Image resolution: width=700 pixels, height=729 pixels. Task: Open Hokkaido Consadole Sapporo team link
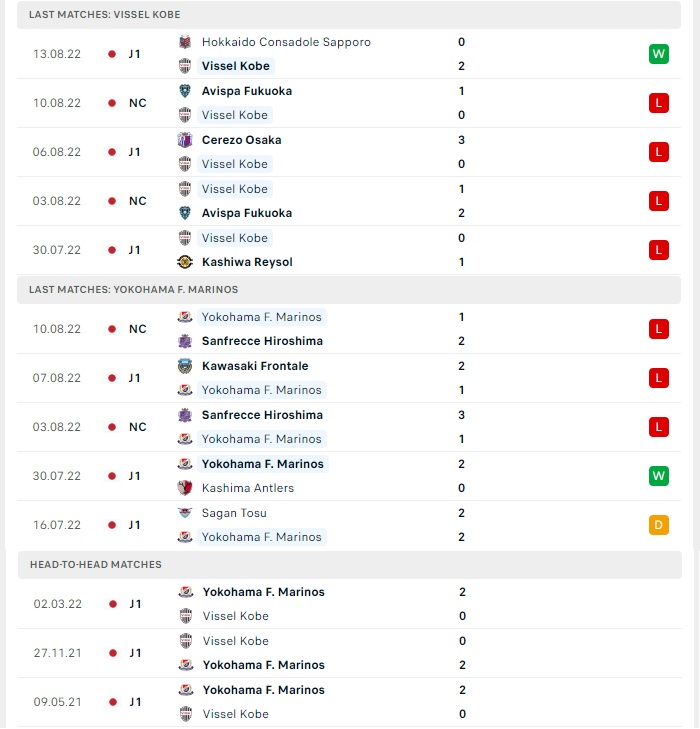coord(286,42)
